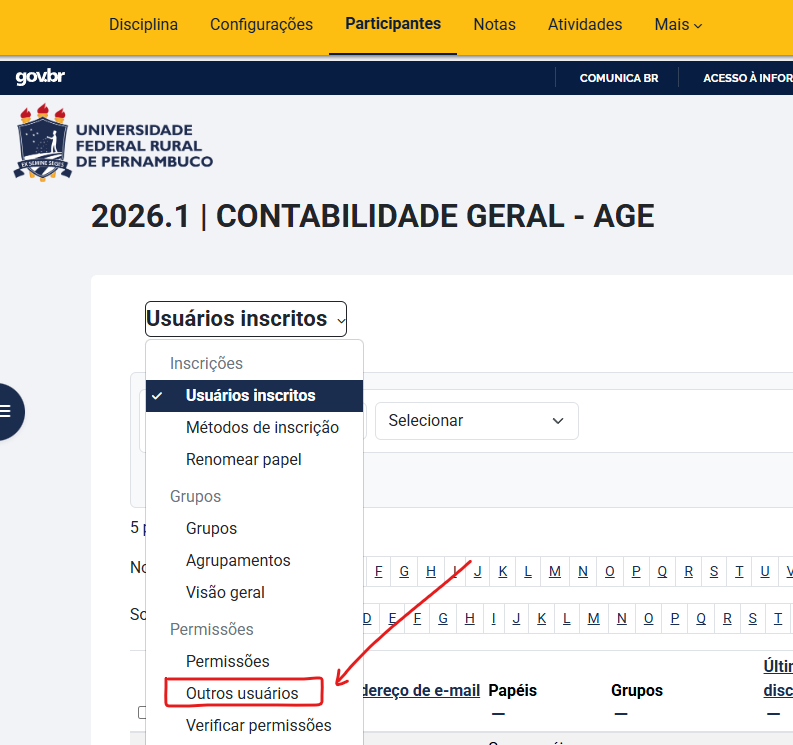Screen dimensions: 793x745
Task: Filter surname by letter Q
Action: click(701, 618)
